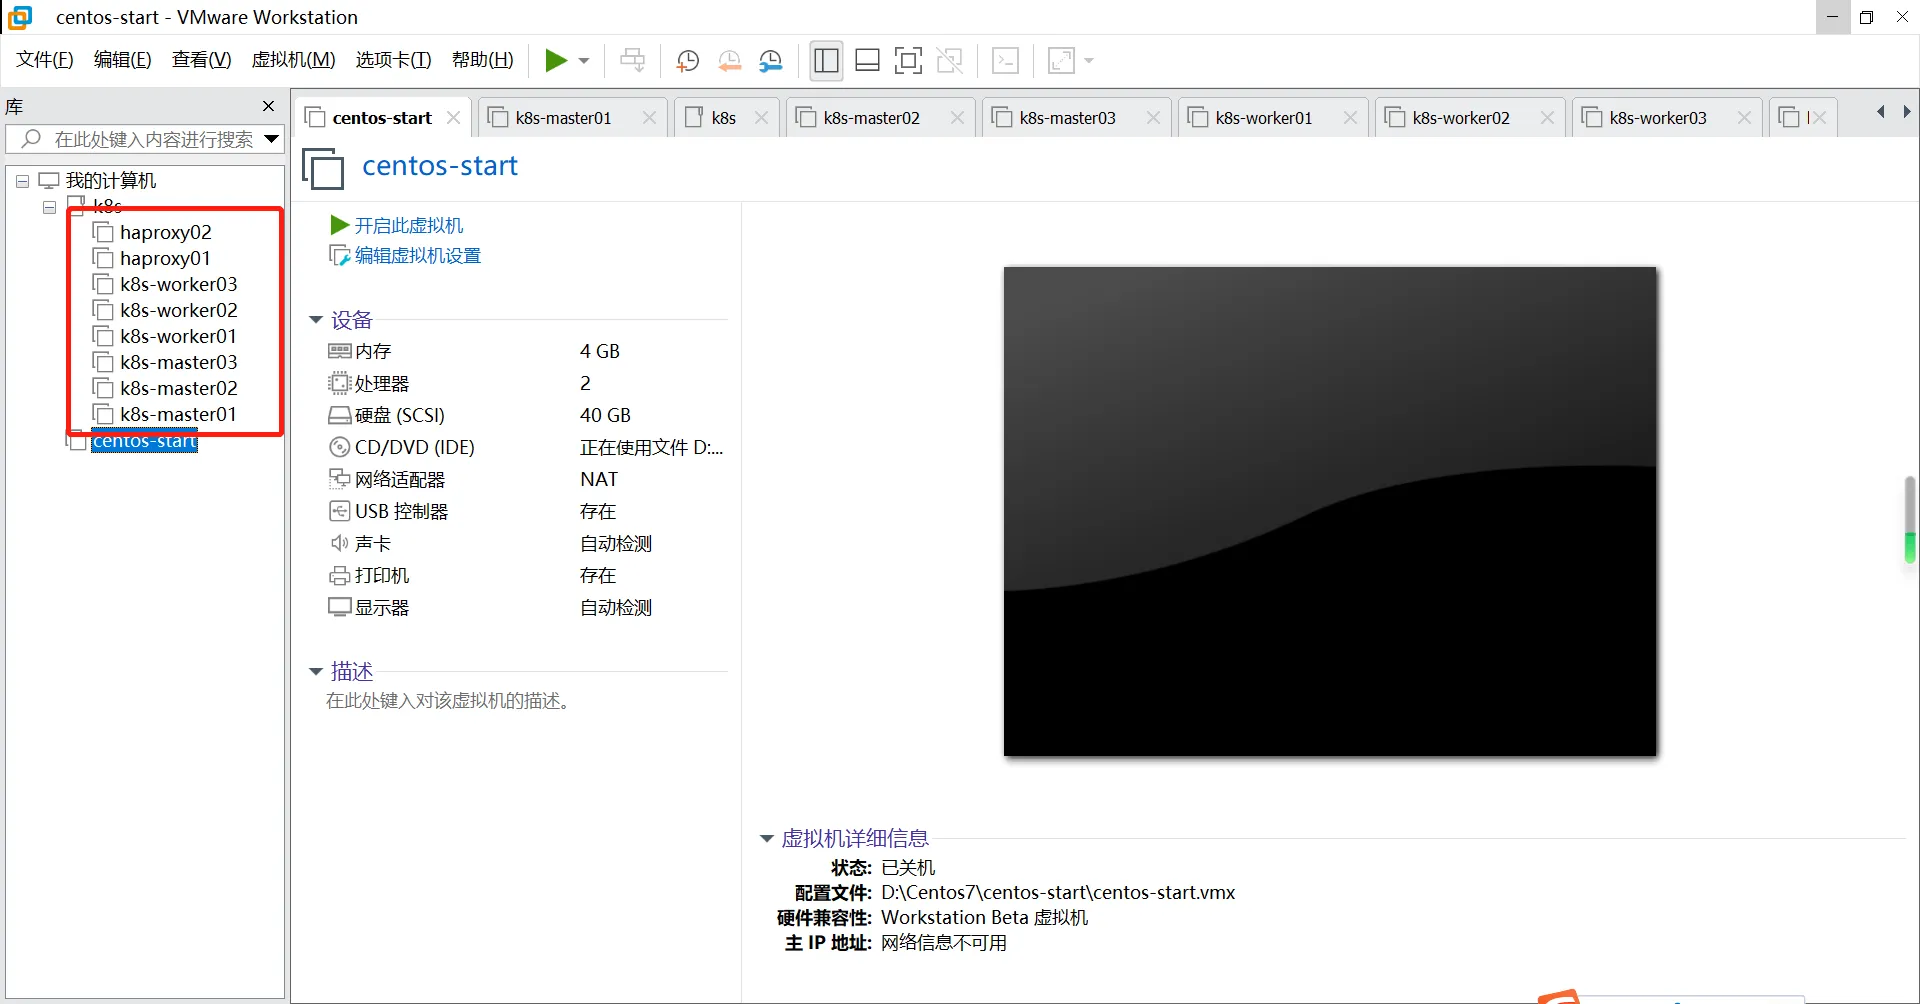Viewport: 1920px width, 1004px height.
Task: Close the k8s-master01 tab
Action: [x=650, y=118]
